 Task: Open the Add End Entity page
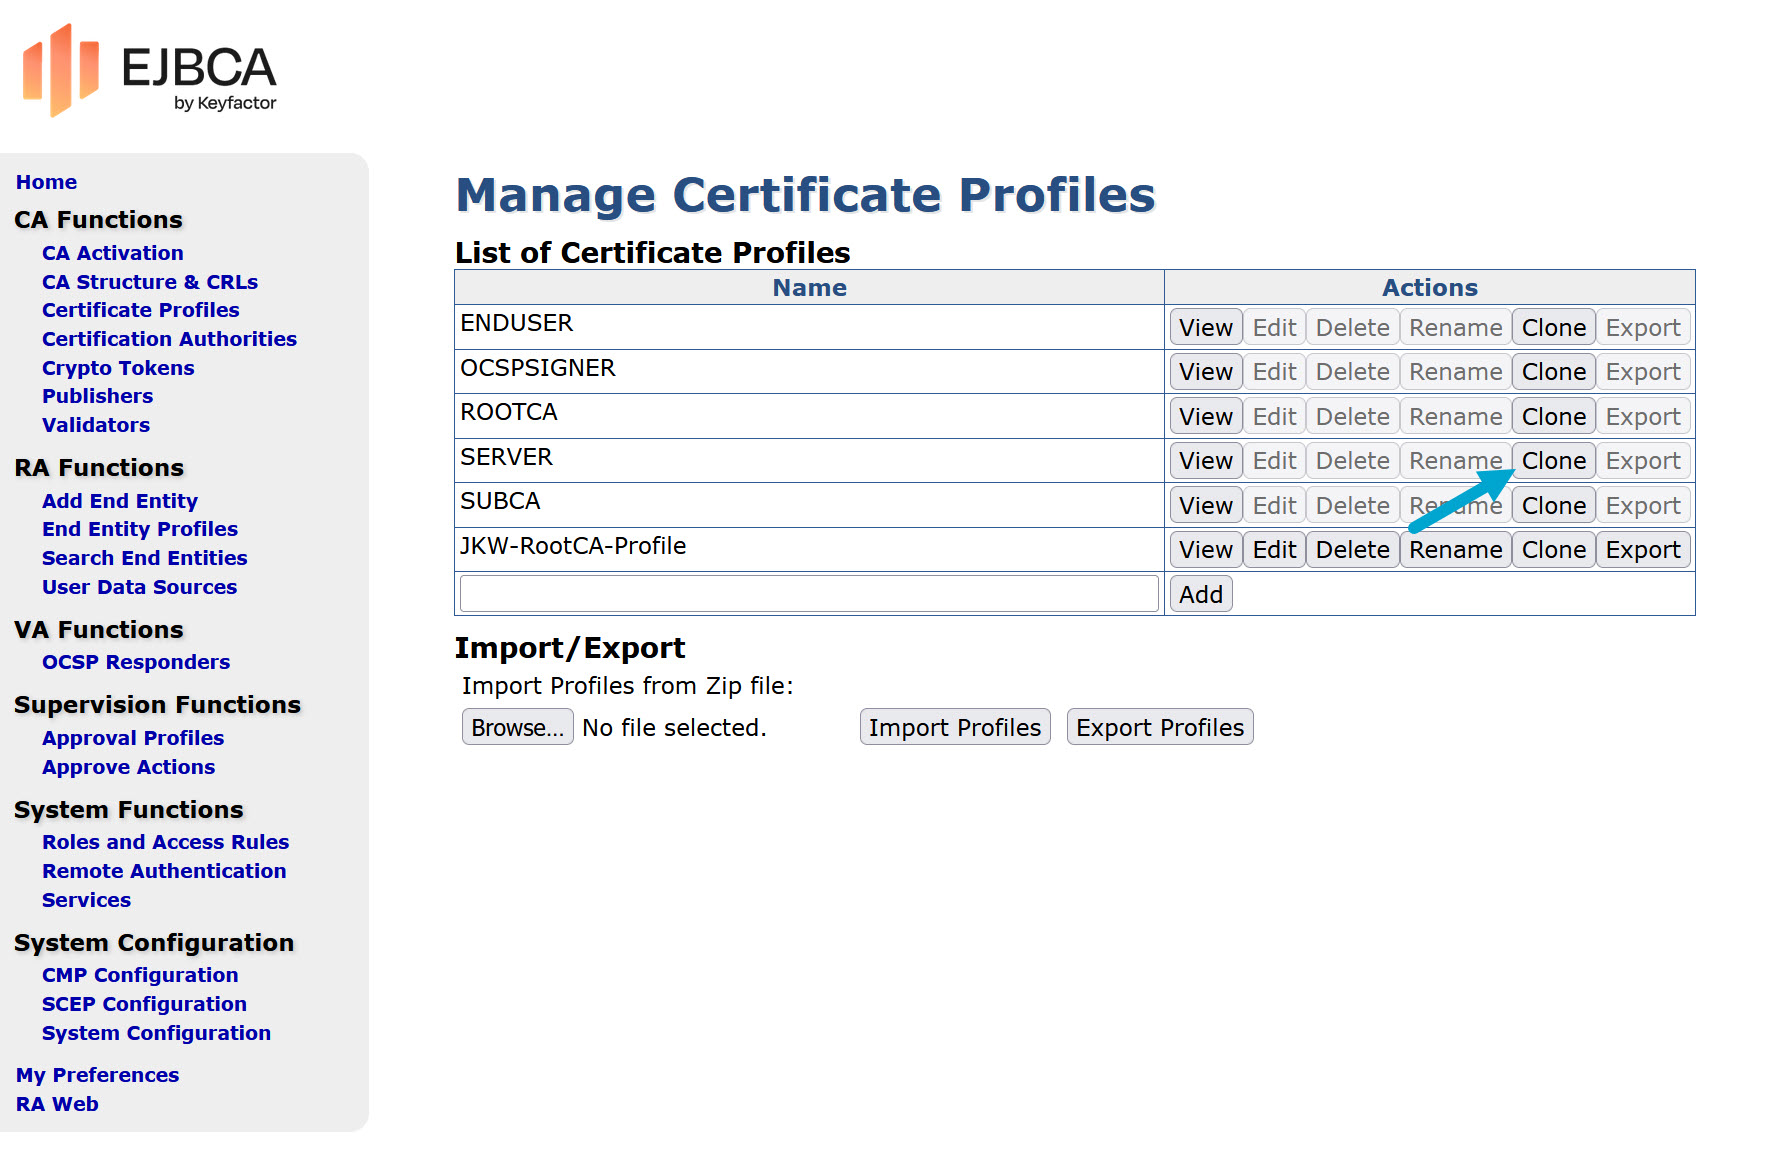(120, 500)
